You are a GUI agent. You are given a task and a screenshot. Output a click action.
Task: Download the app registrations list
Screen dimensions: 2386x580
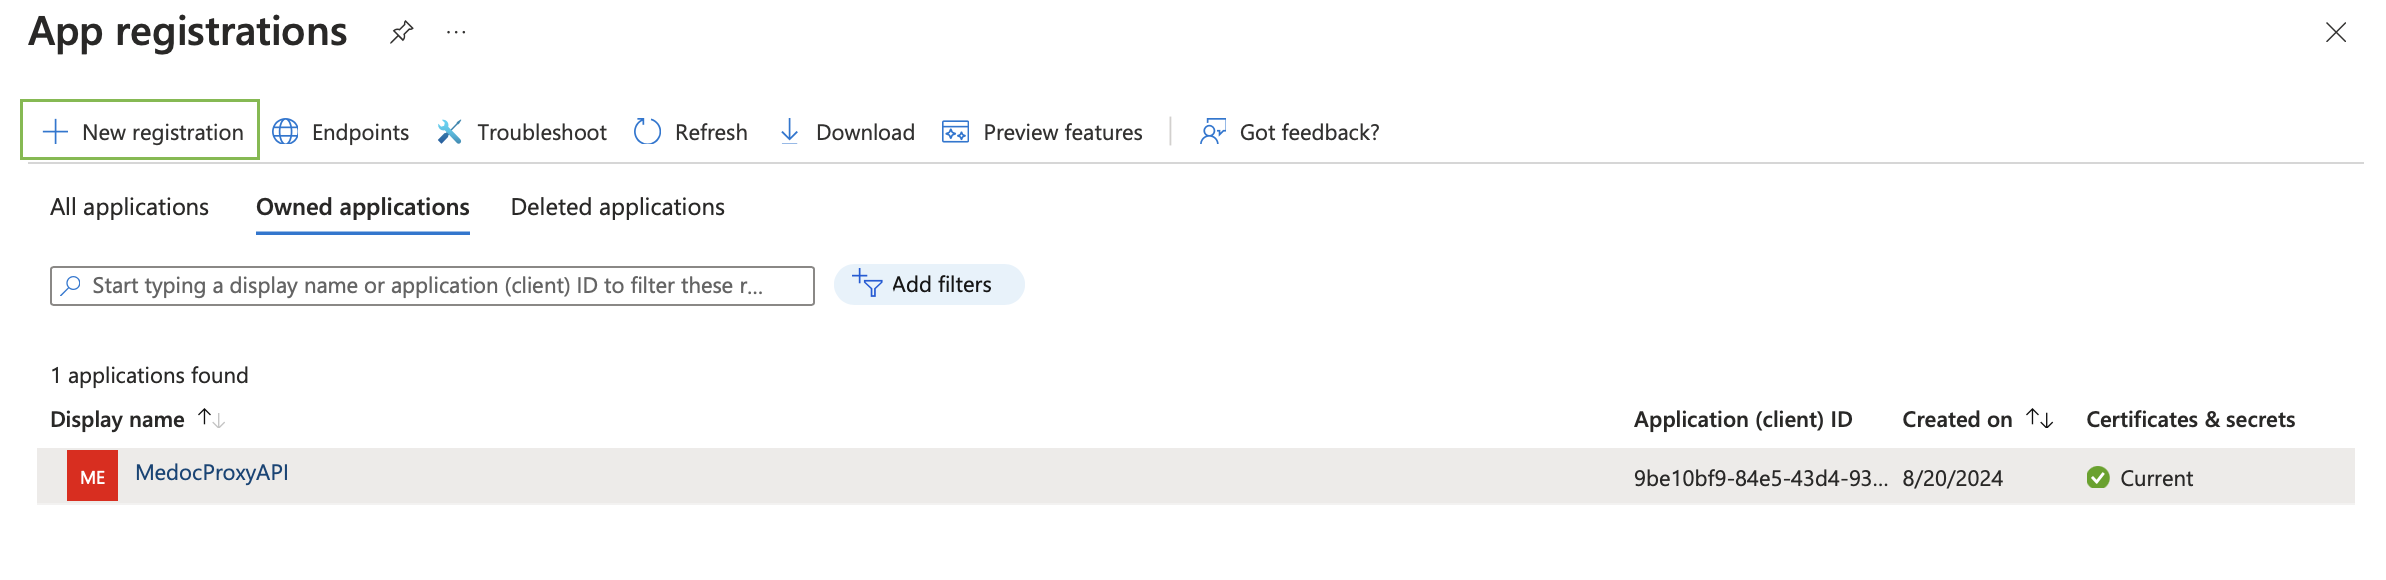click(x=846, y=132)
